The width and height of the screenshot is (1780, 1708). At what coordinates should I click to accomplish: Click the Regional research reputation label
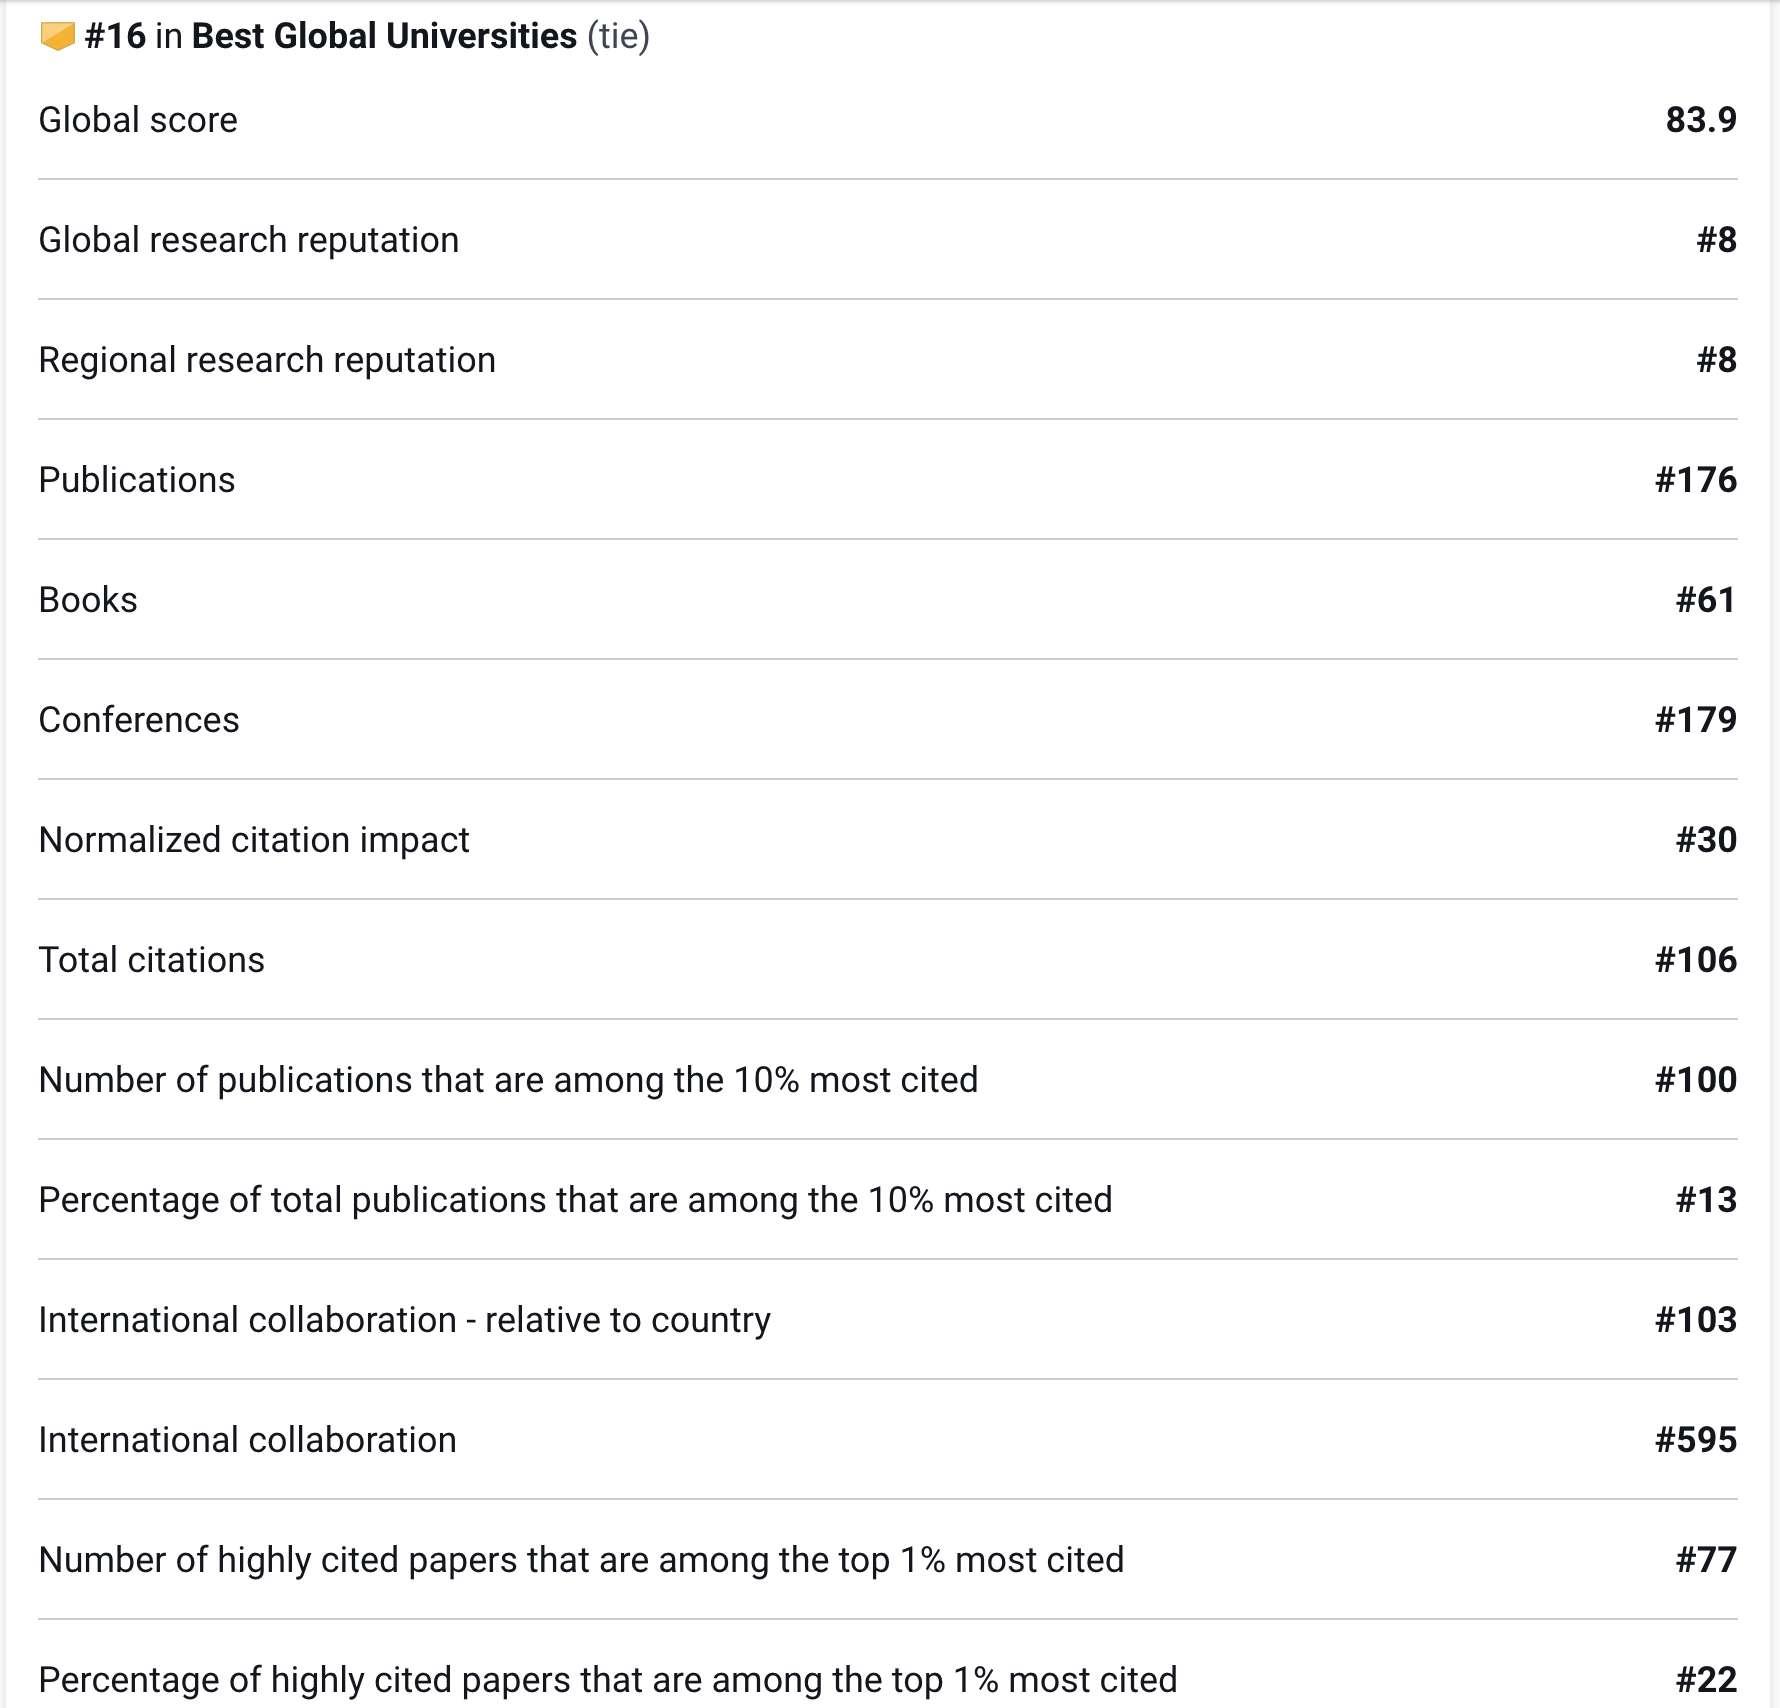(267, 360)
